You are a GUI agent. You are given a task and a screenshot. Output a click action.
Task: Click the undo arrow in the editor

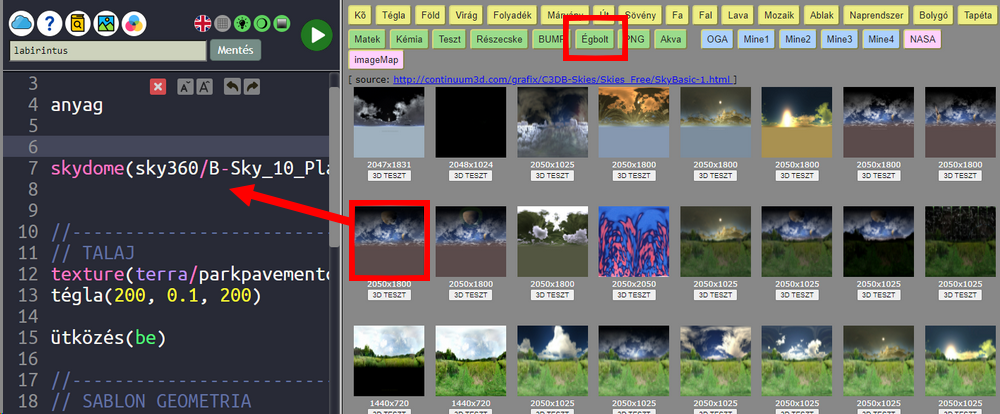click(x=232, y=87)
